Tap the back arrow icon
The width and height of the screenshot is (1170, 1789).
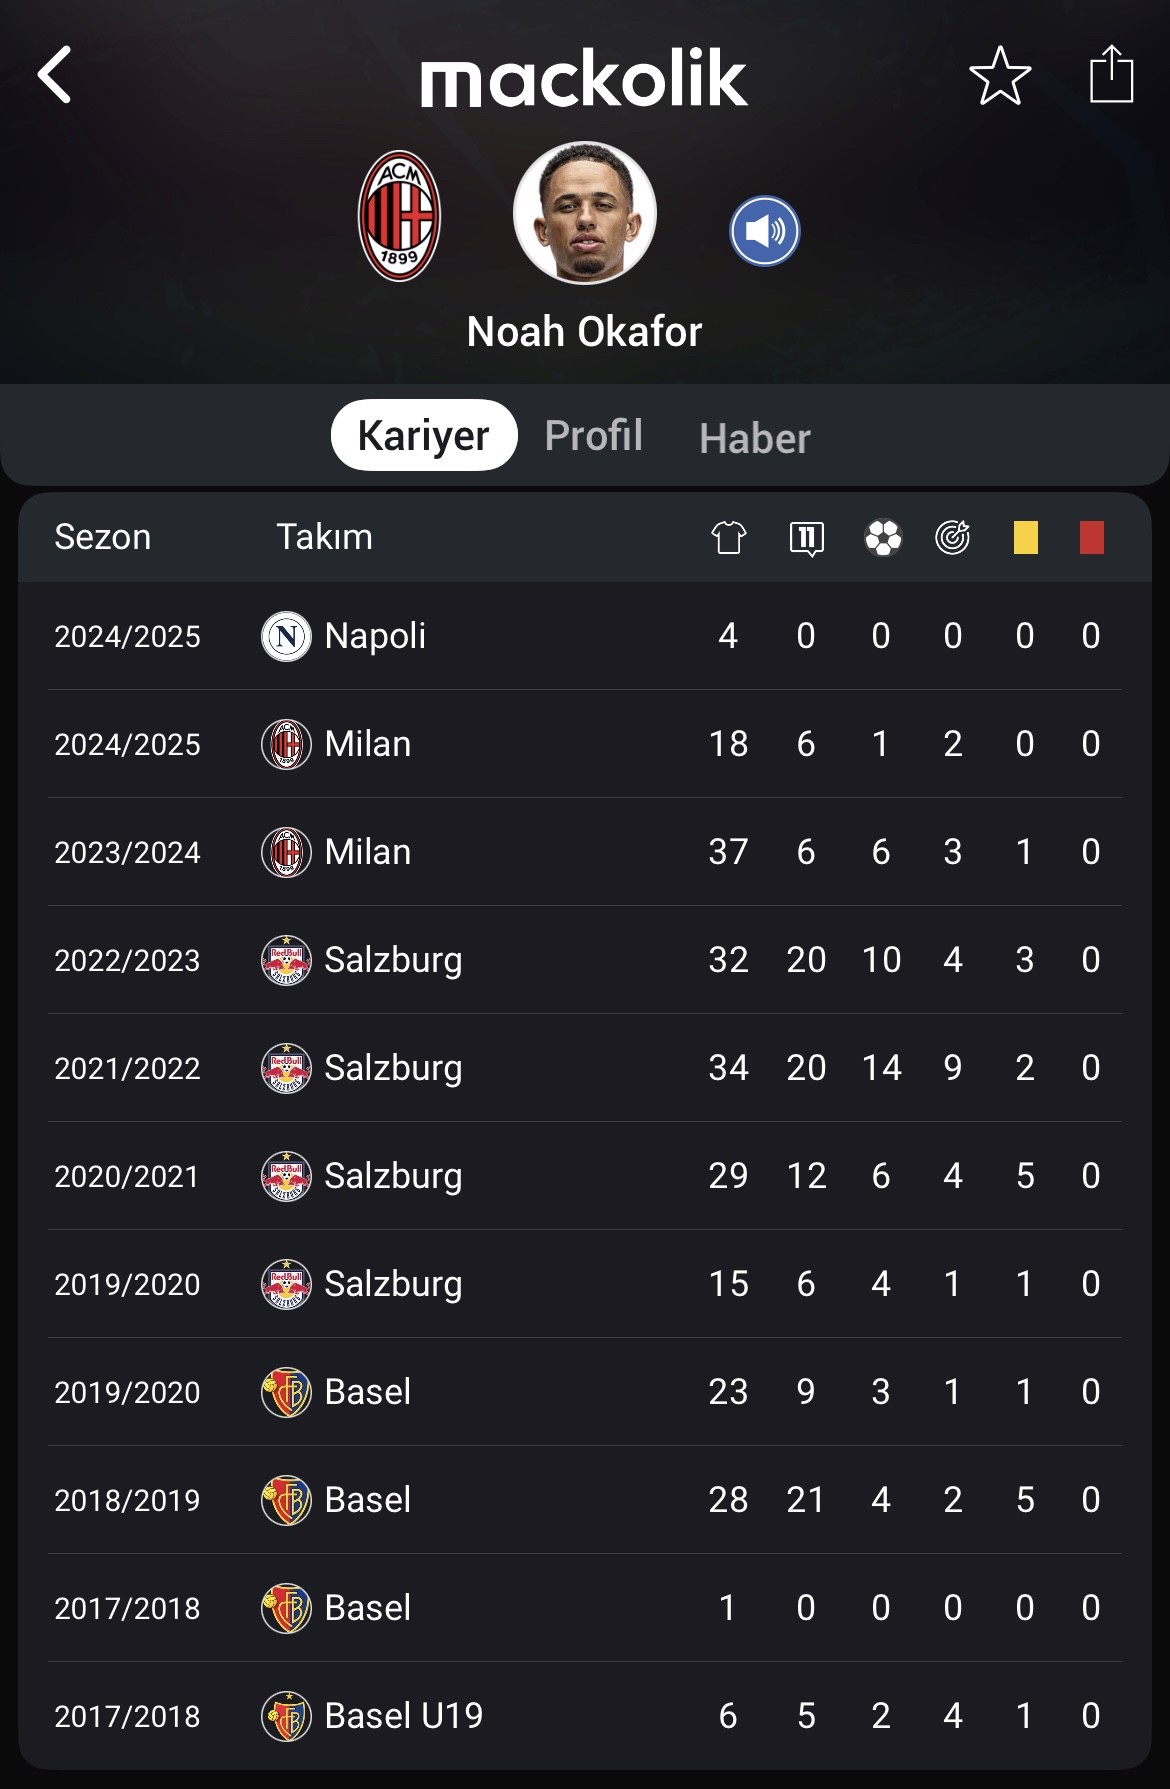pyautogui.click(x=55, y=75)
